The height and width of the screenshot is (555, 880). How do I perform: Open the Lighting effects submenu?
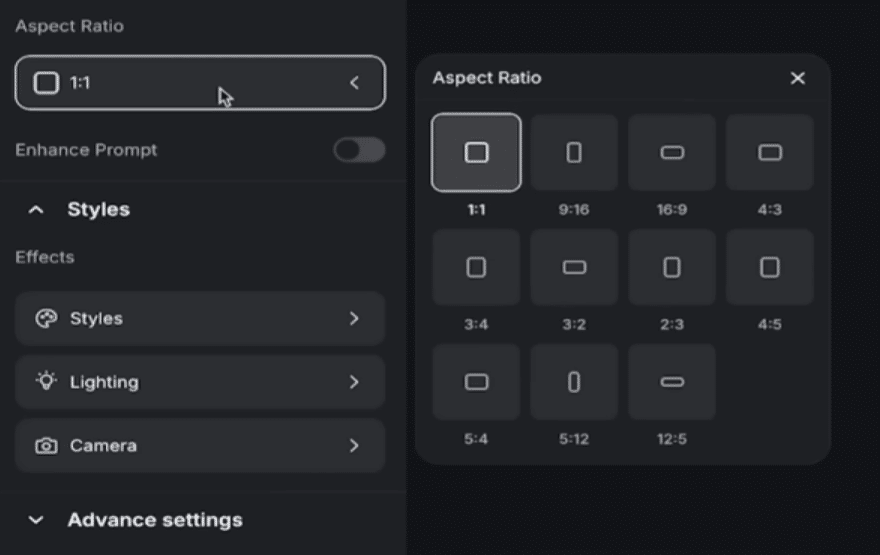(x=200, y=382)
